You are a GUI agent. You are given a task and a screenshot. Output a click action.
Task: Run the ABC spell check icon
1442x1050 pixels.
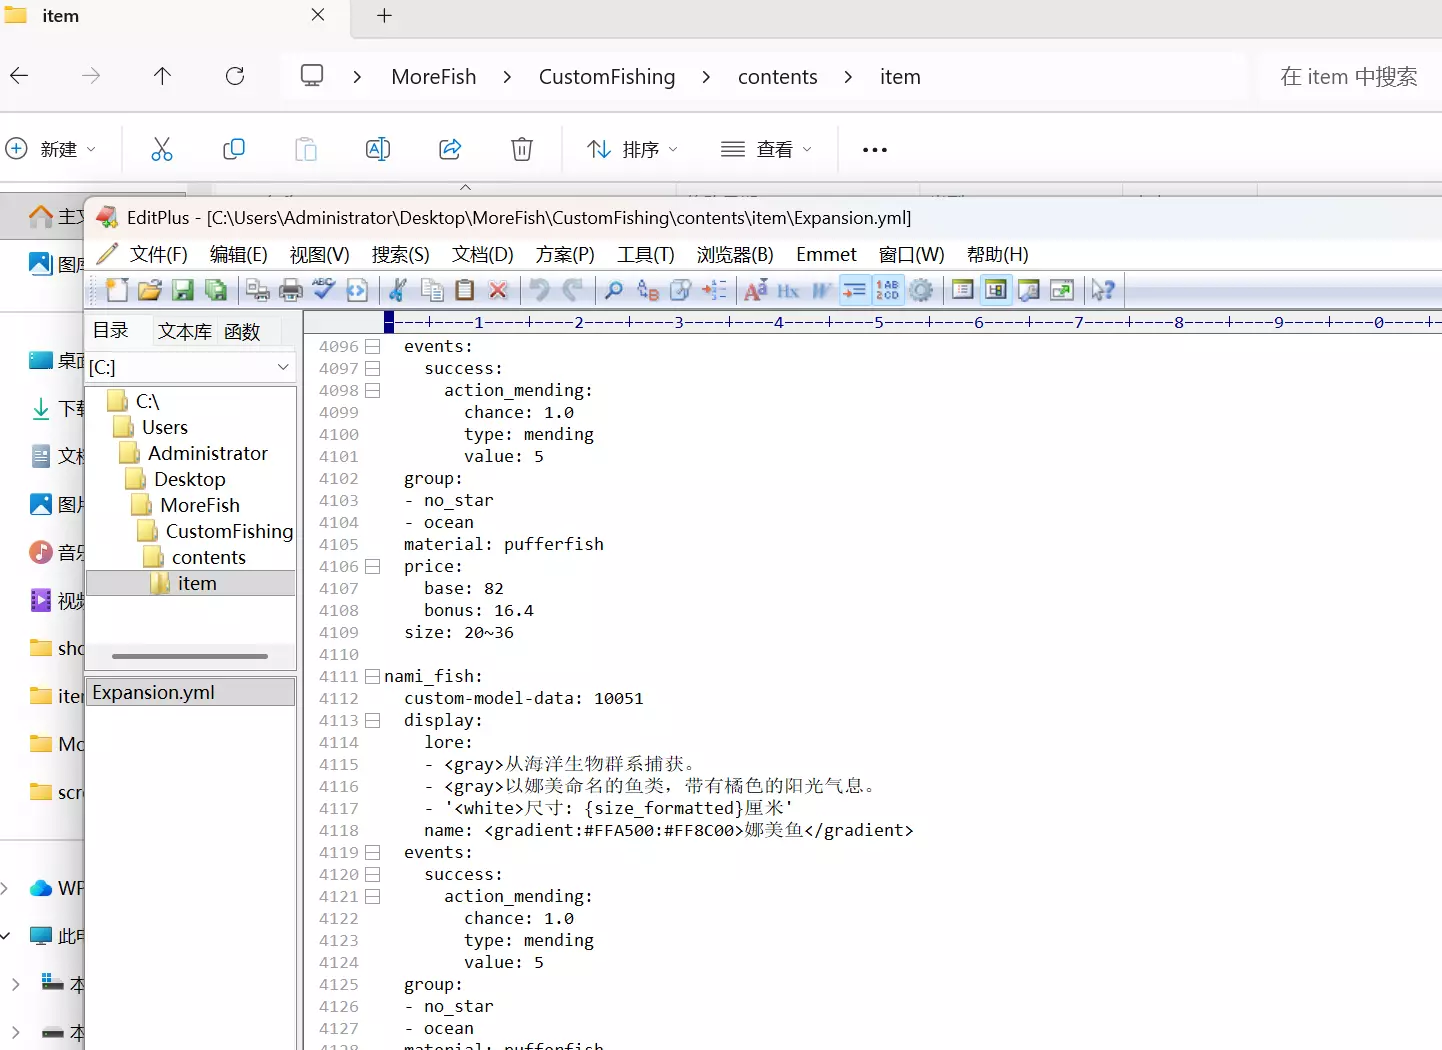coord(324,290)
